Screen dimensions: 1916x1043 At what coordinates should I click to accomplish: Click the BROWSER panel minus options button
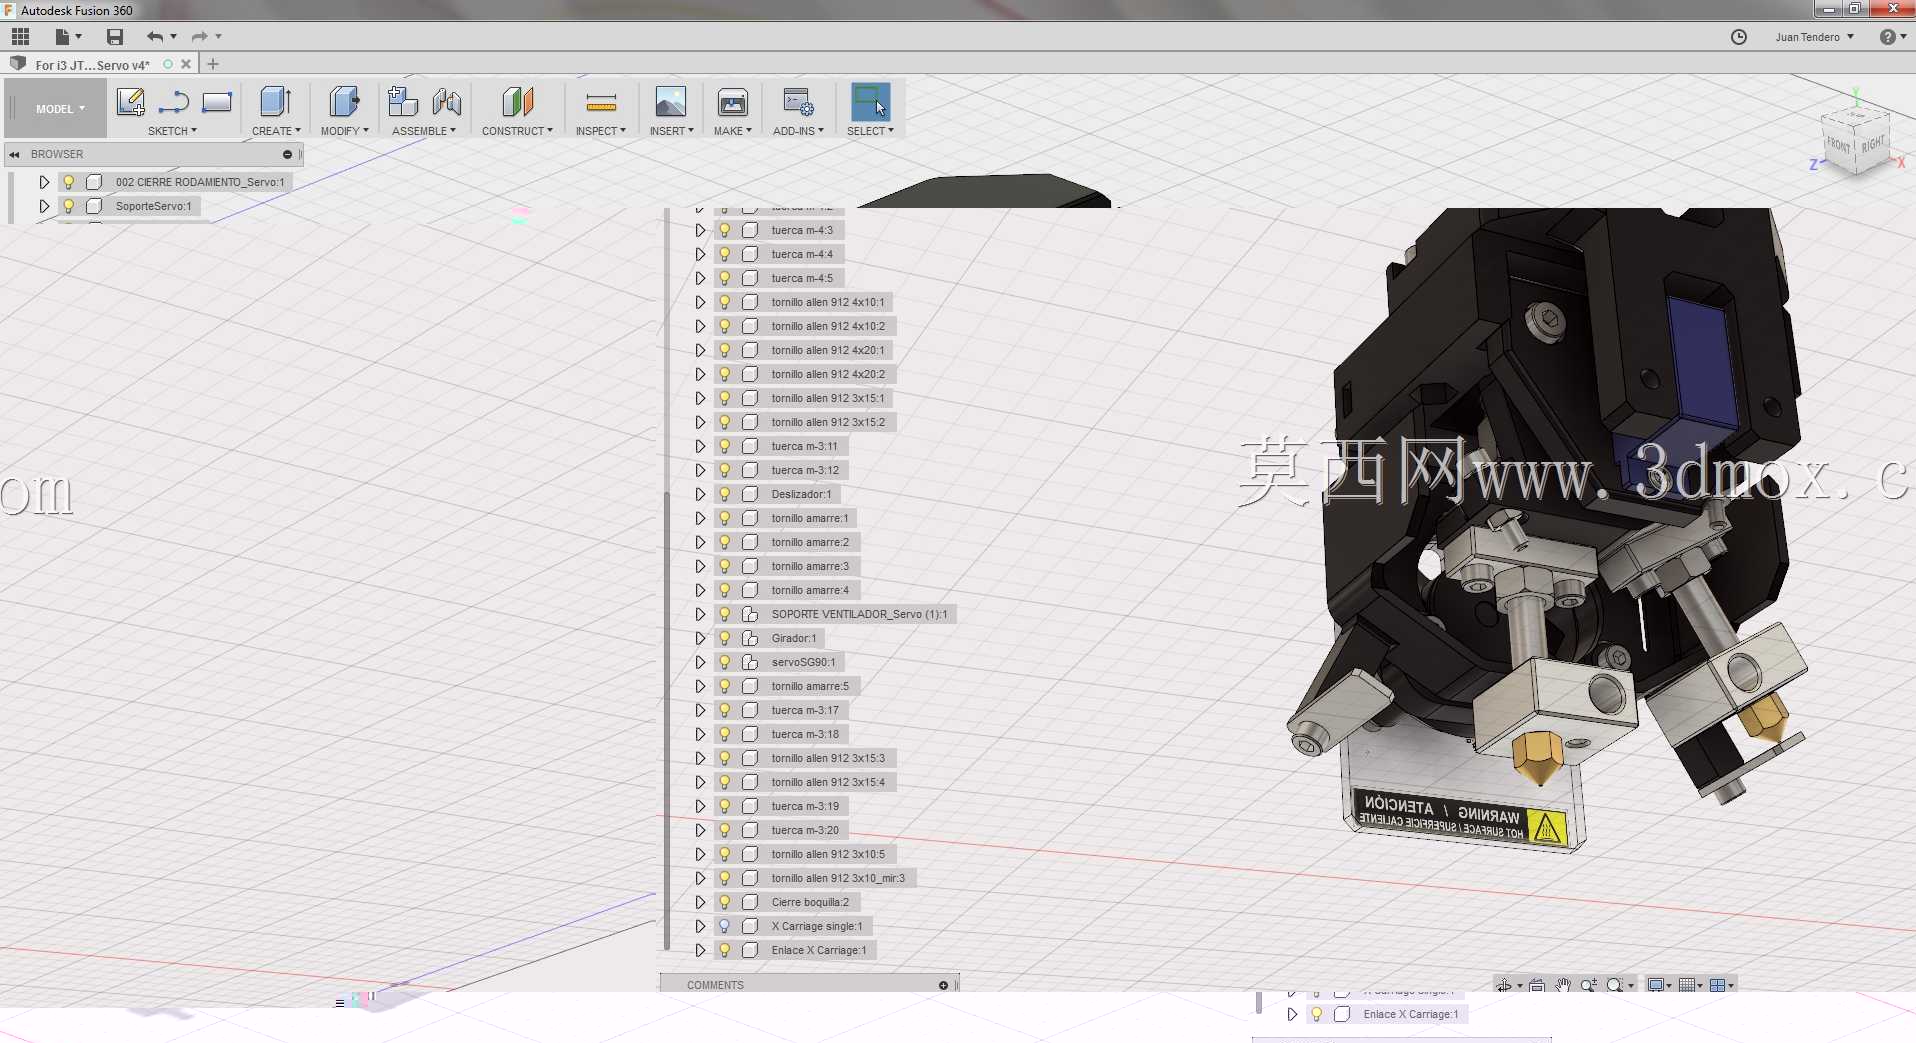click(287, 154)
